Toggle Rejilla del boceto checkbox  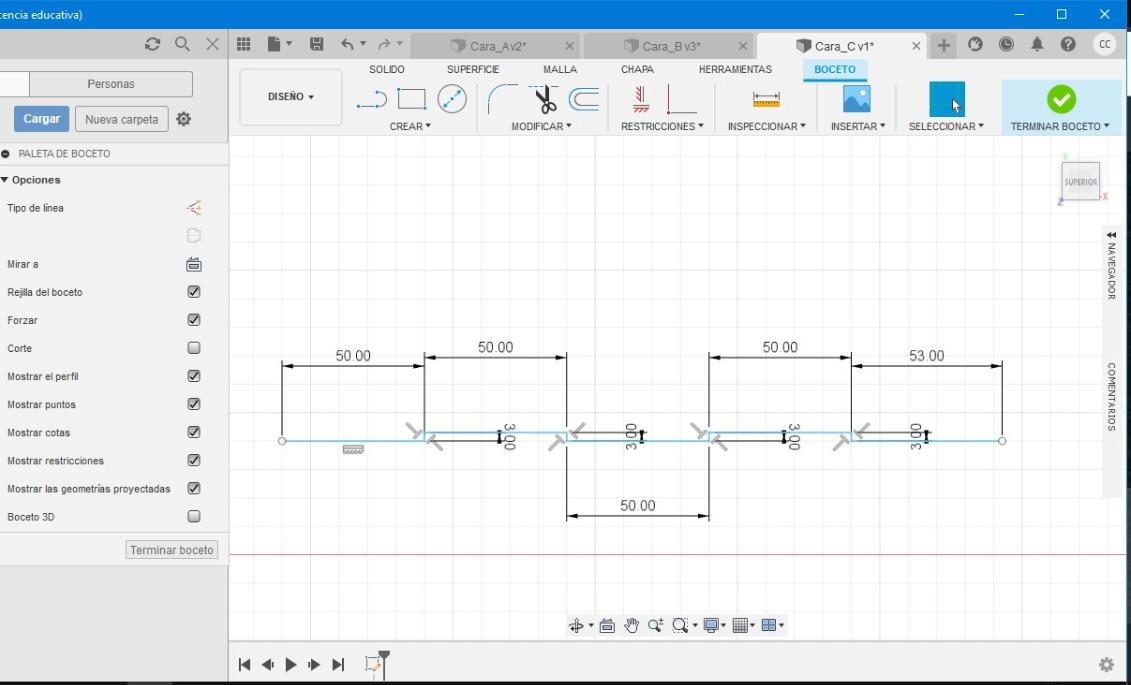pos(193,292)
